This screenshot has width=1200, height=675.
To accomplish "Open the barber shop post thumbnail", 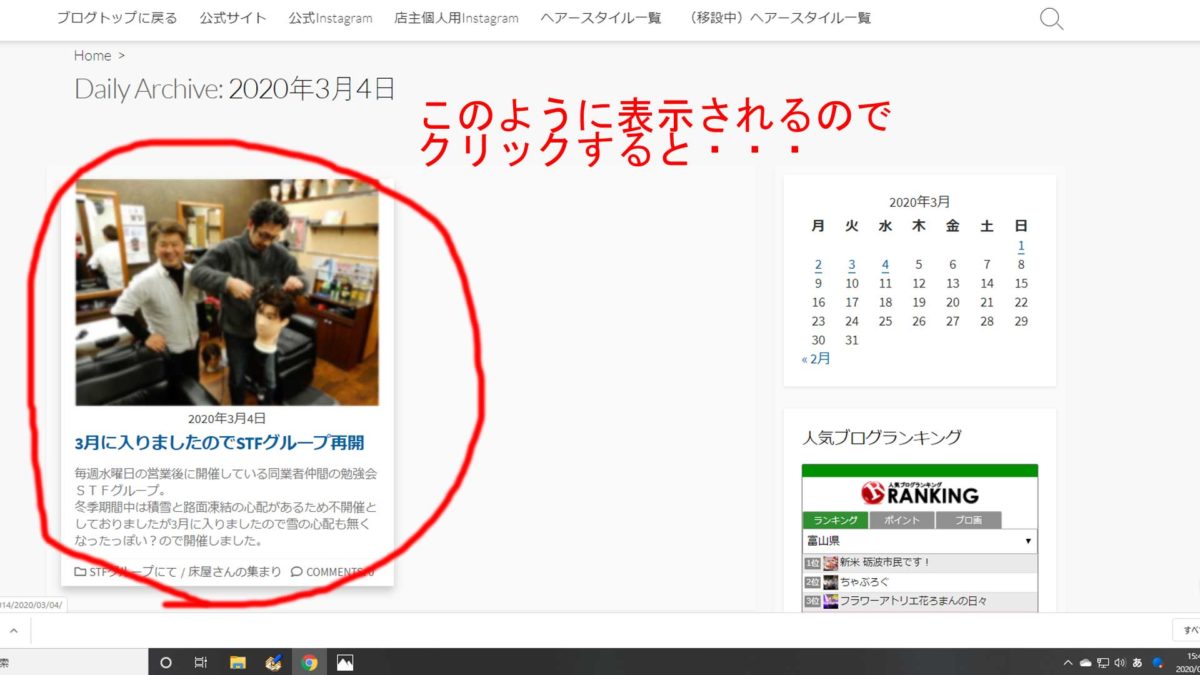I will click(227, 292).
